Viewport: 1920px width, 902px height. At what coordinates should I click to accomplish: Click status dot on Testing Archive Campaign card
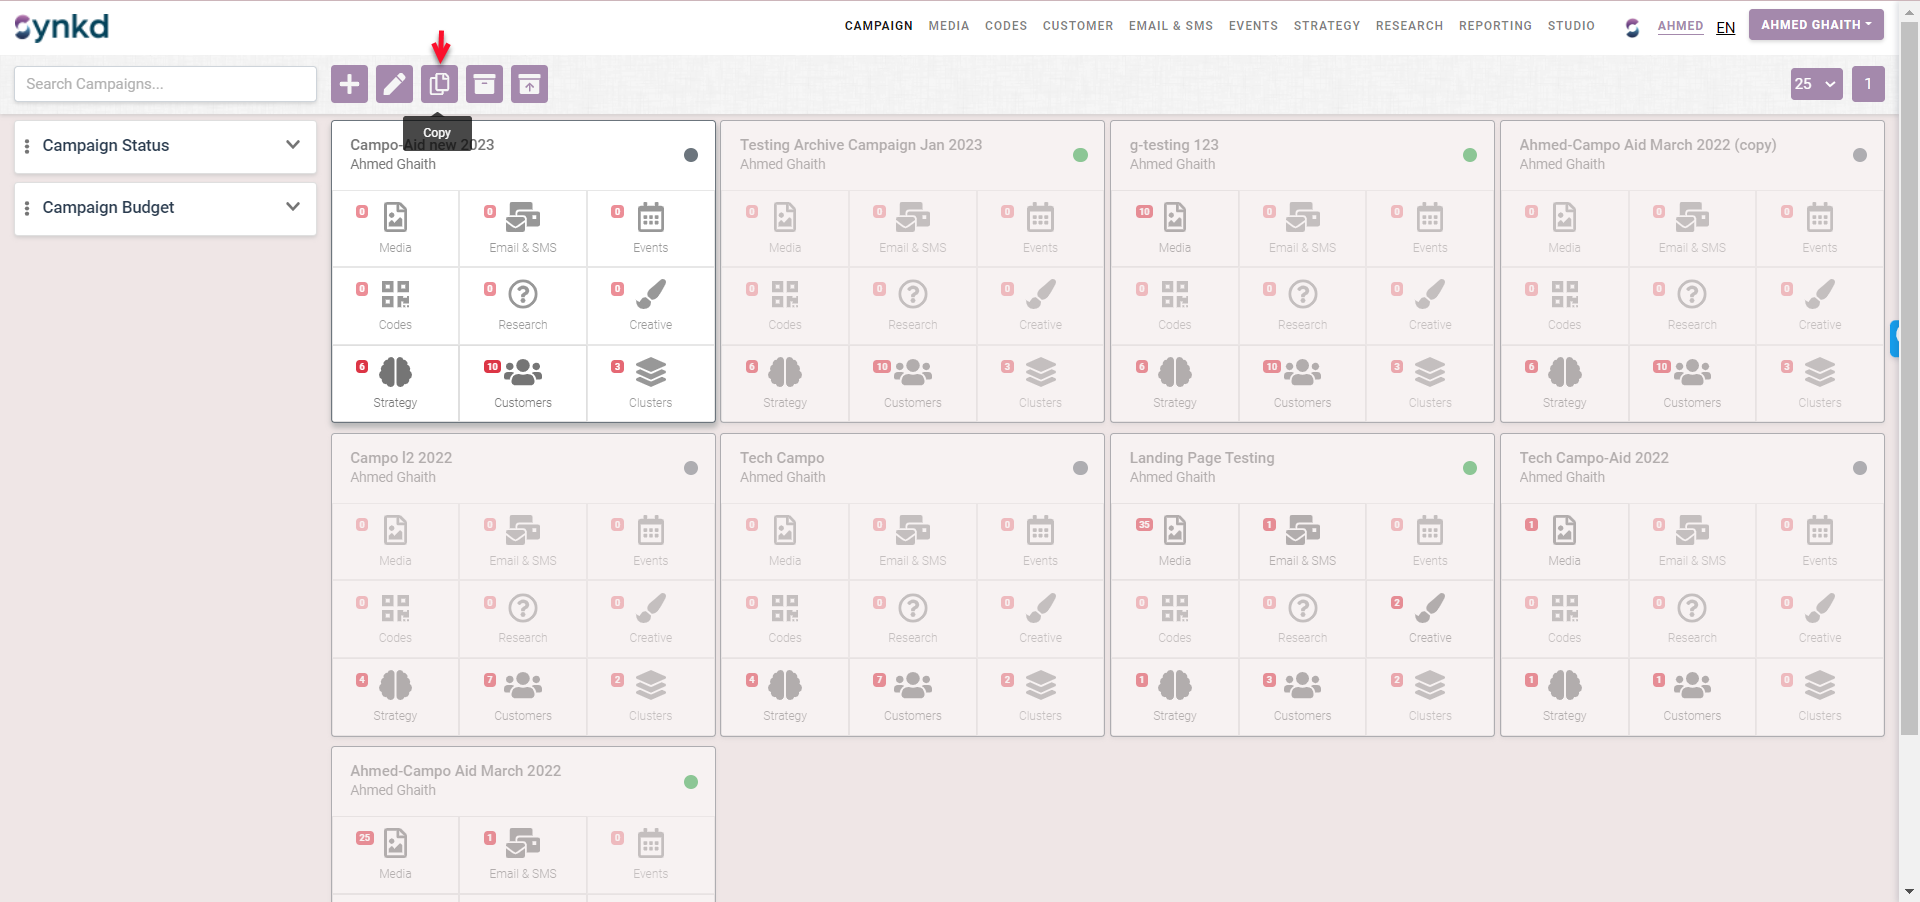[x=1080, y=155]
